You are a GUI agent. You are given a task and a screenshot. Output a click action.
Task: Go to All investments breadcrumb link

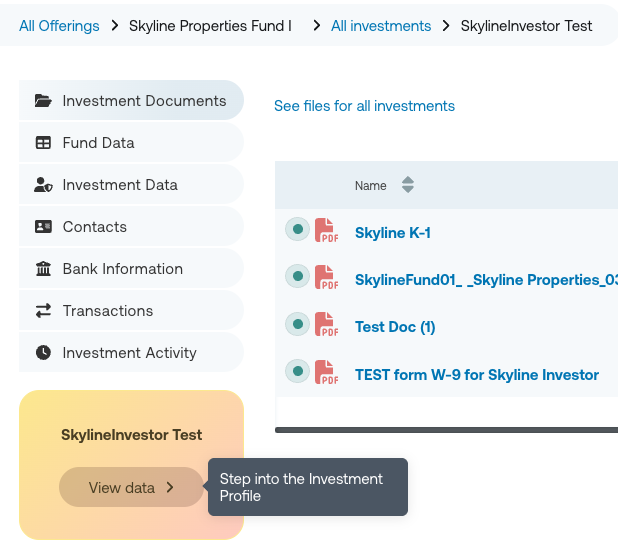(x=381, y=26)
